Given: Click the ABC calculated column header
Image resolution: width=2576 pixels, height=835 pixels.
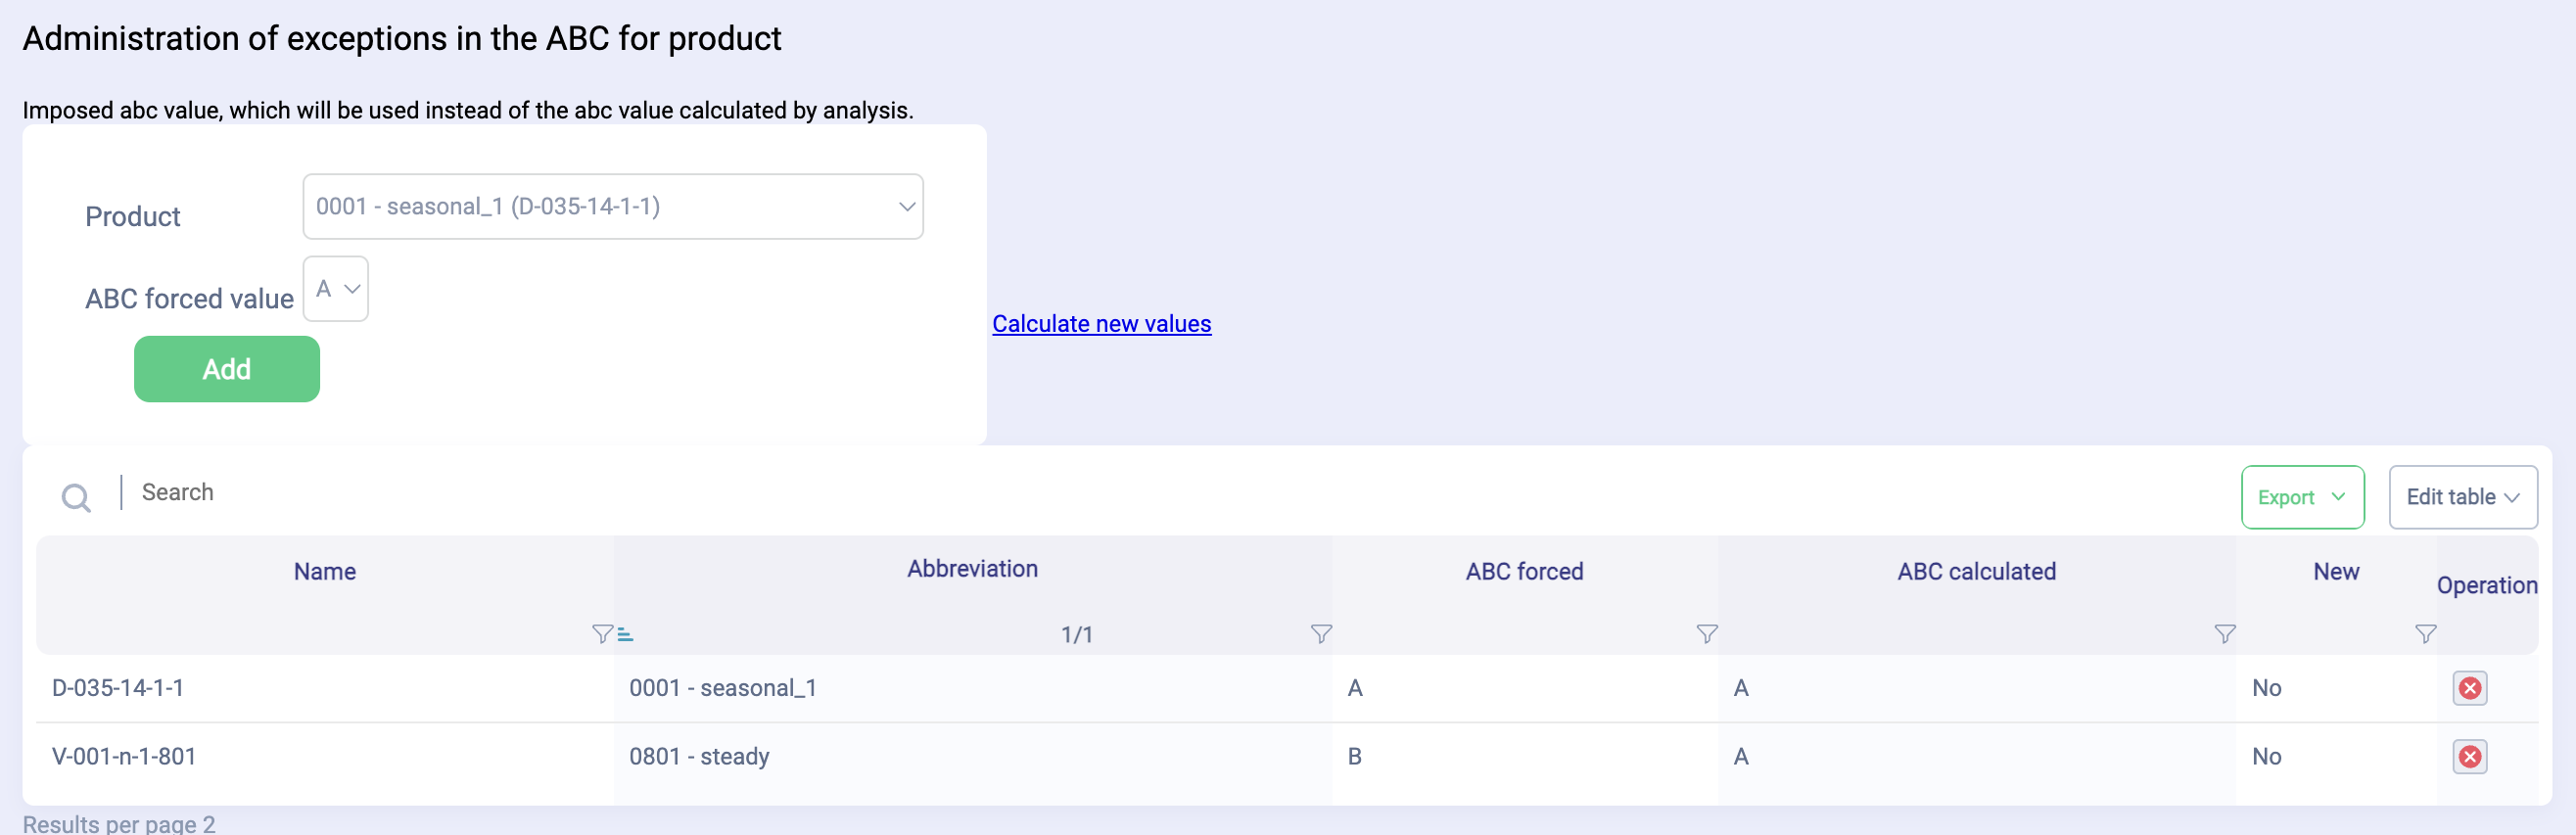Looking at the screenshot, I should (x=1976, y=572).
